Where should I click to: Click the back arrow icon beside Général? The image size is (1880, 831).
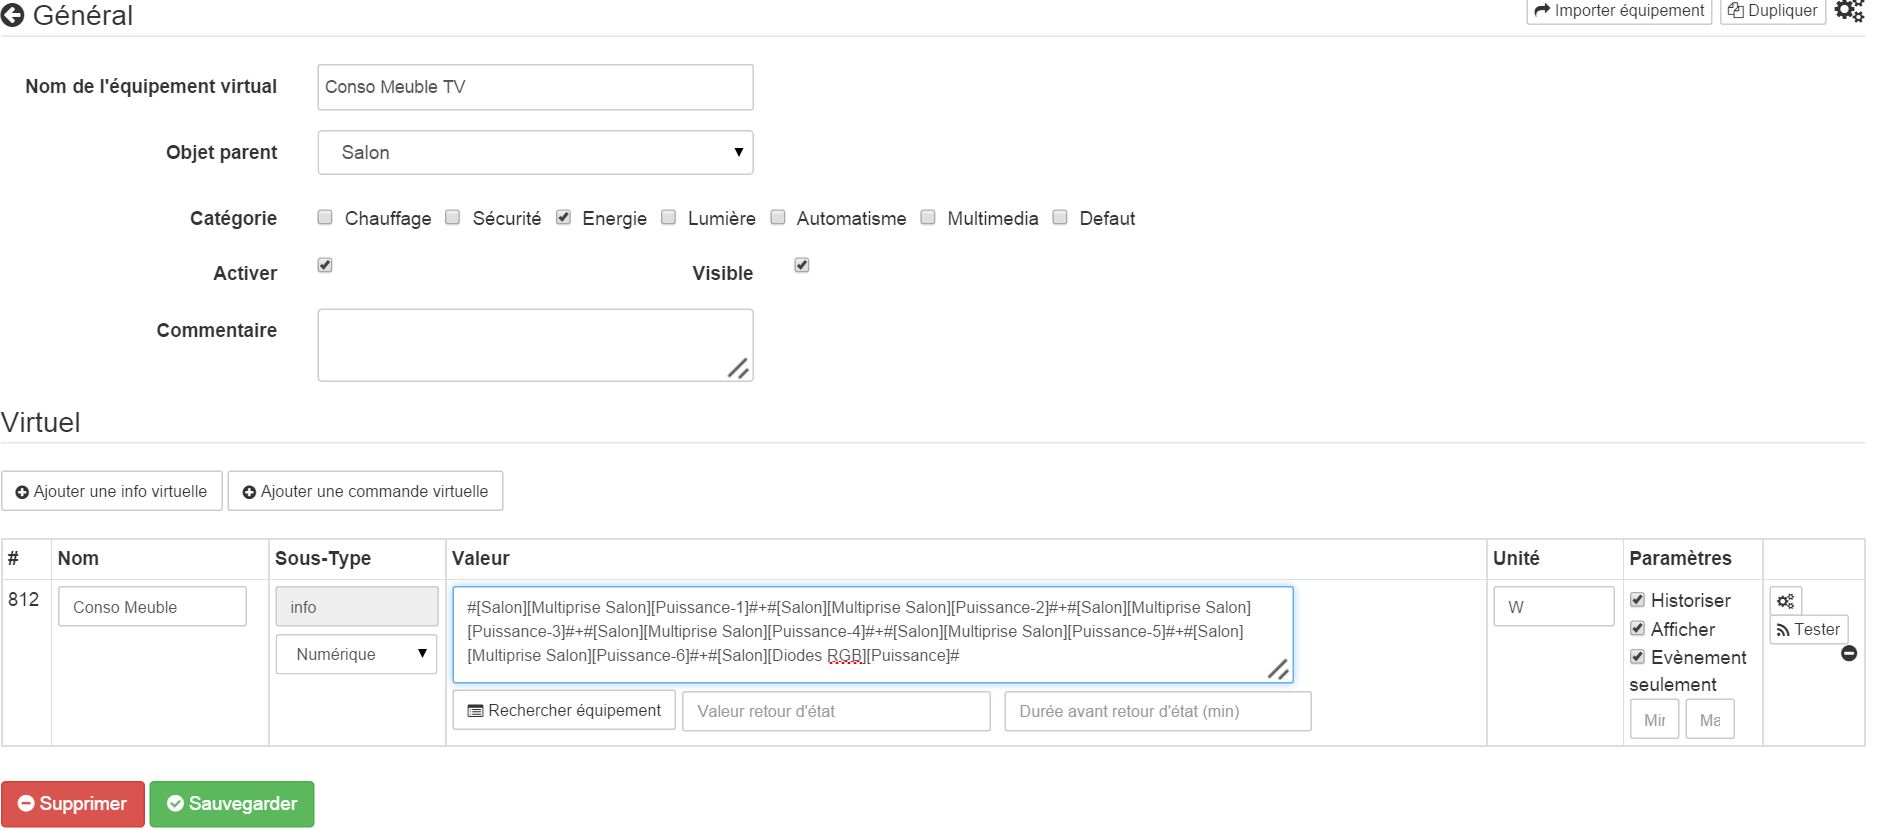pyautogui.click(x=12, y=15)
